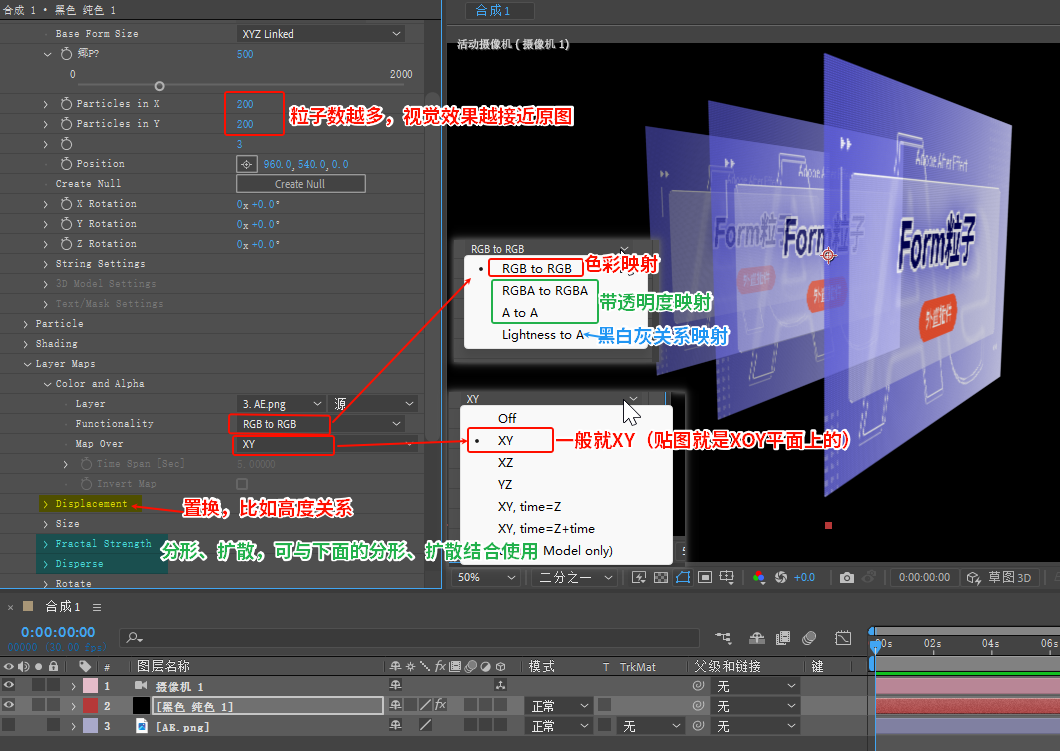The image size is (1060, 751).
Task: Select XZ in Map Over list
Action: click(505, 462)
